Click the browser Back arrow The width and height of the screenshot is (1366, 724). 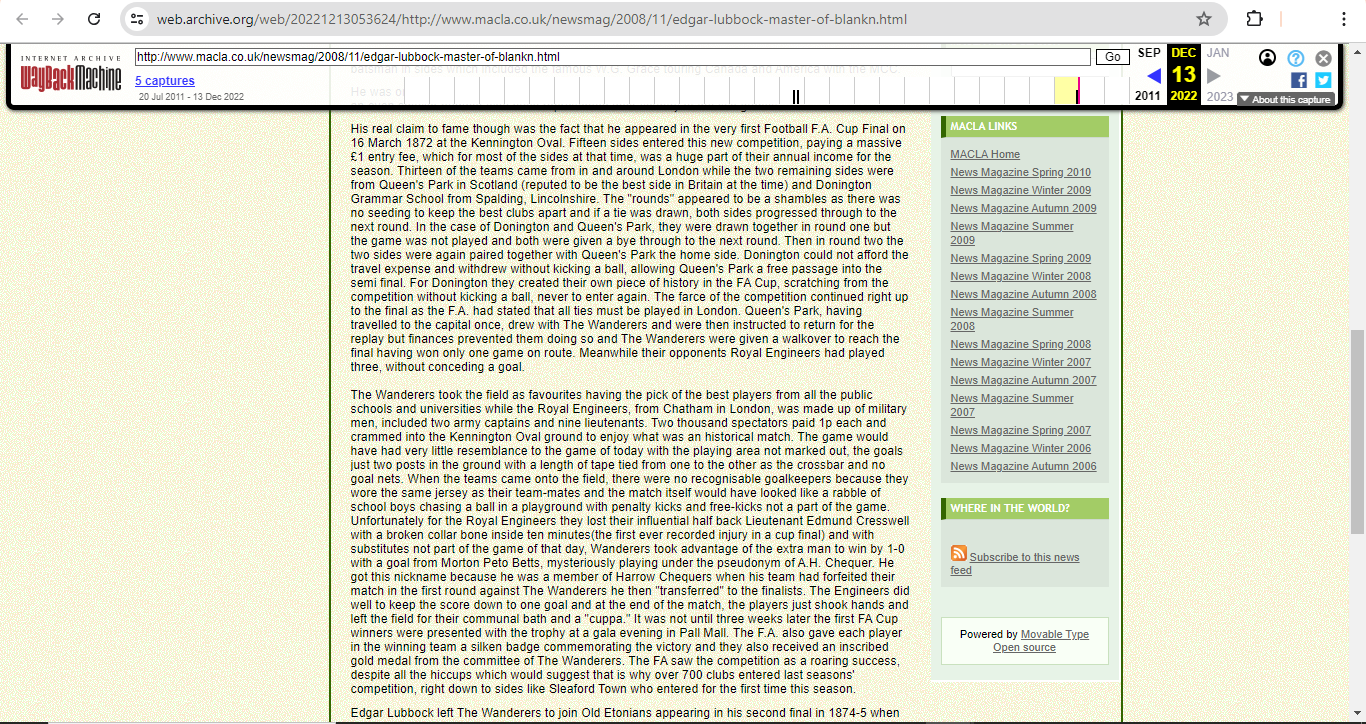23,19
